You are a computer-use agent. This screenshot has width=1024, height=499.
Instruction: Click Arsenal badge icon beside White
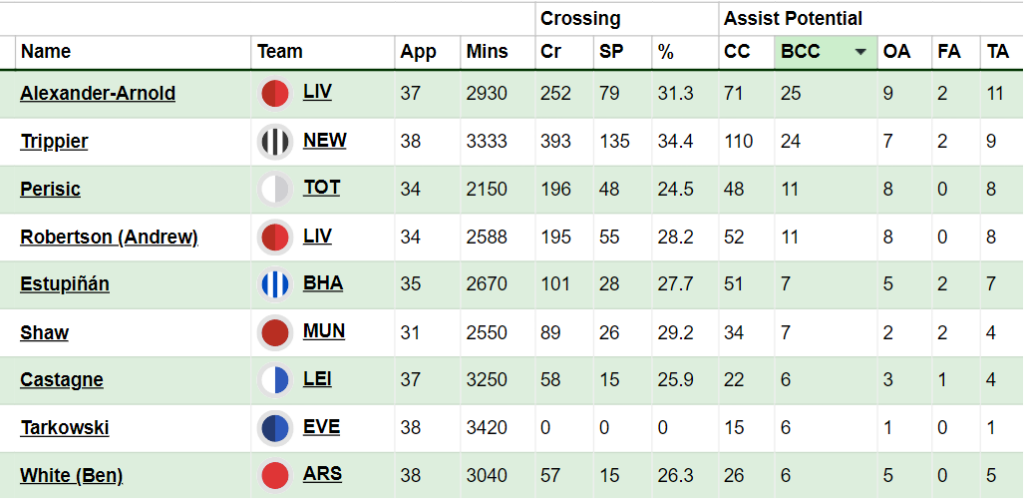[275, 475]
